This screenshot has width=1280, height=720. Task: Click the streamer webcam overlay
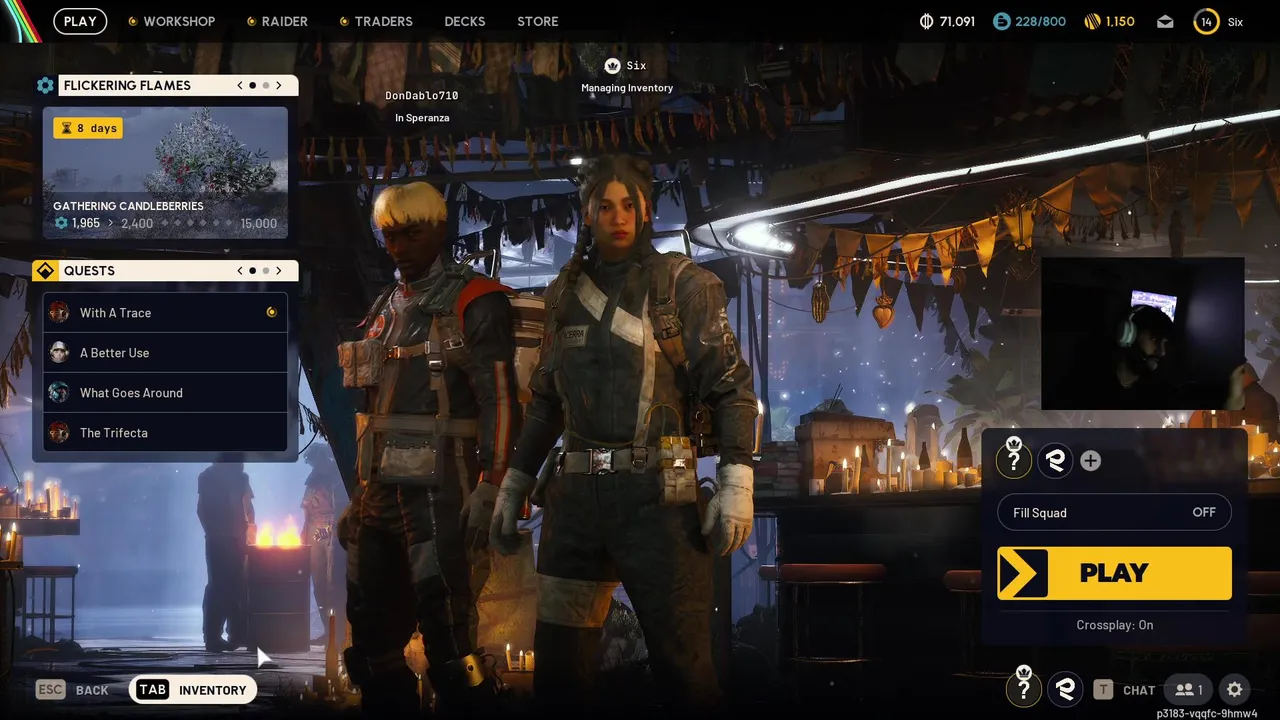click(1142, 334)
